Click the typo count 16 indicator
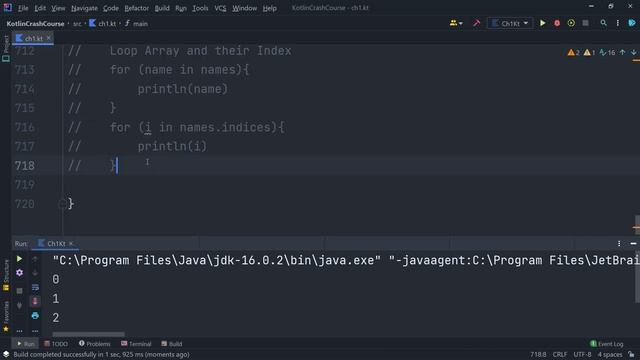This screenshot has height=360, width=640. [607, 52]
